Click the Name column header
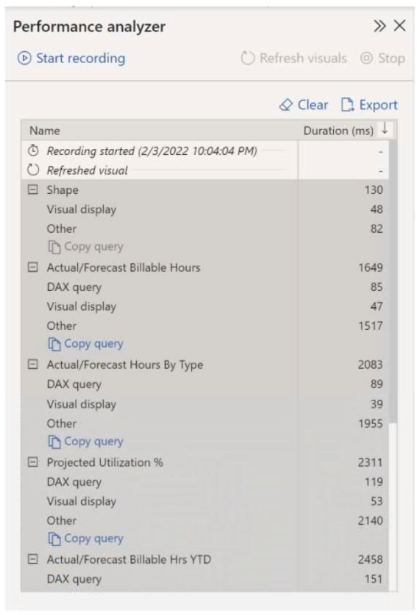The height and width of the screenshot is (615, 417). [45, 131]
